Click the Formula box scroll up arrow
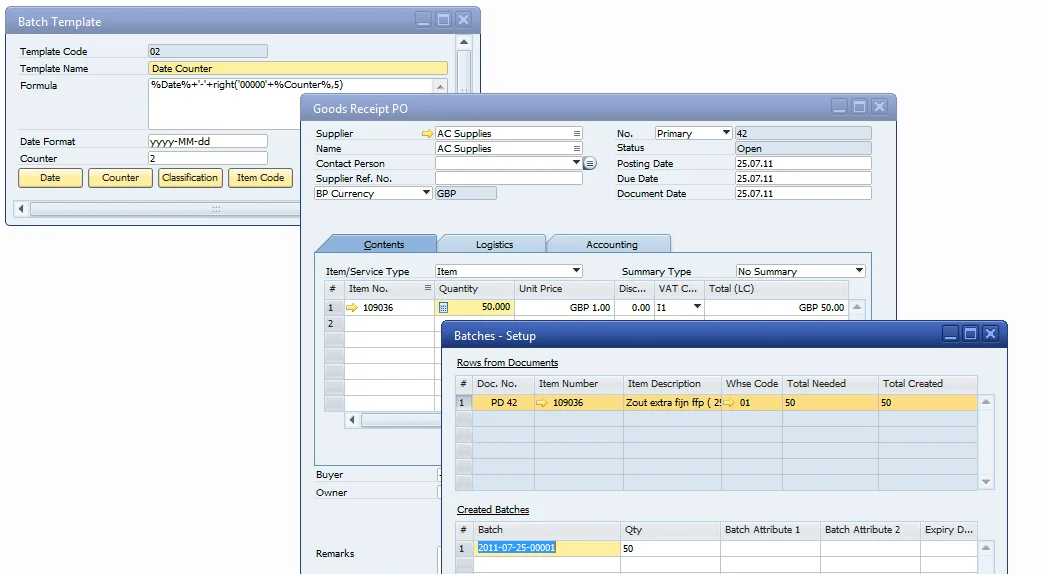Image resolution: width=1041 pixels, height=576 pixels. (x=440, y=86)
